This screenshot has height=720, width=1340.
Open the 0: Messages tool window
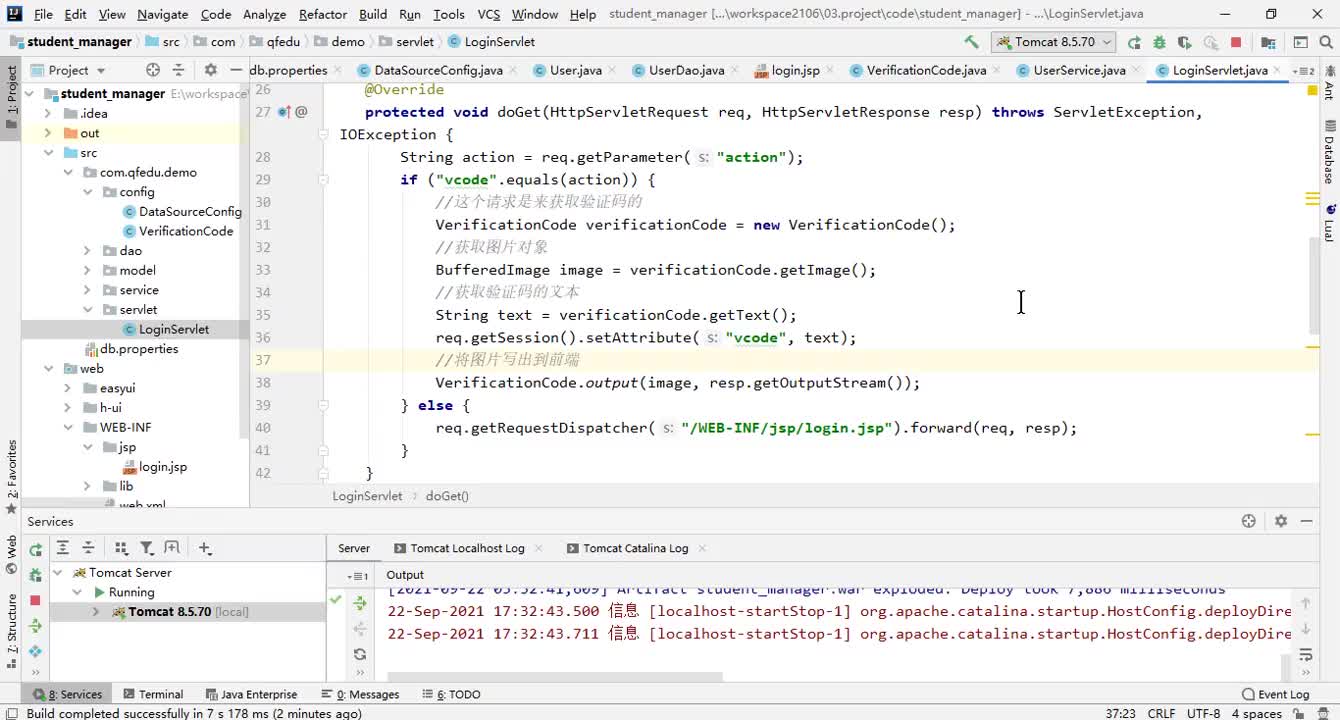coord(361,694)
